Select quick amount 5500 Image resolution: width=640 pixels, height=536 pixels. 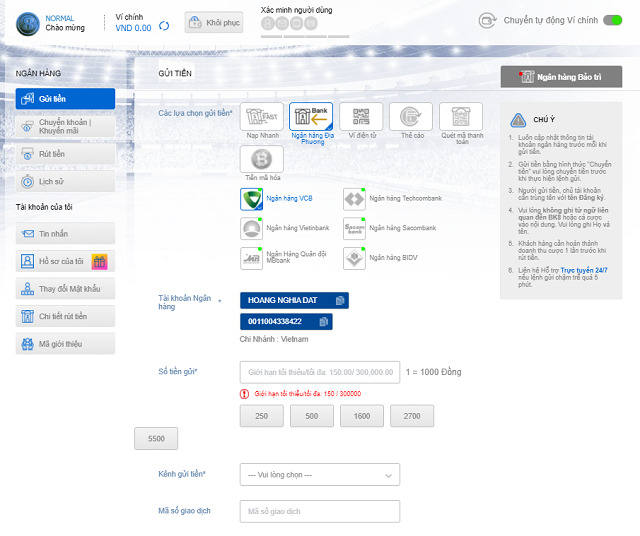click(x=156, y=438)
